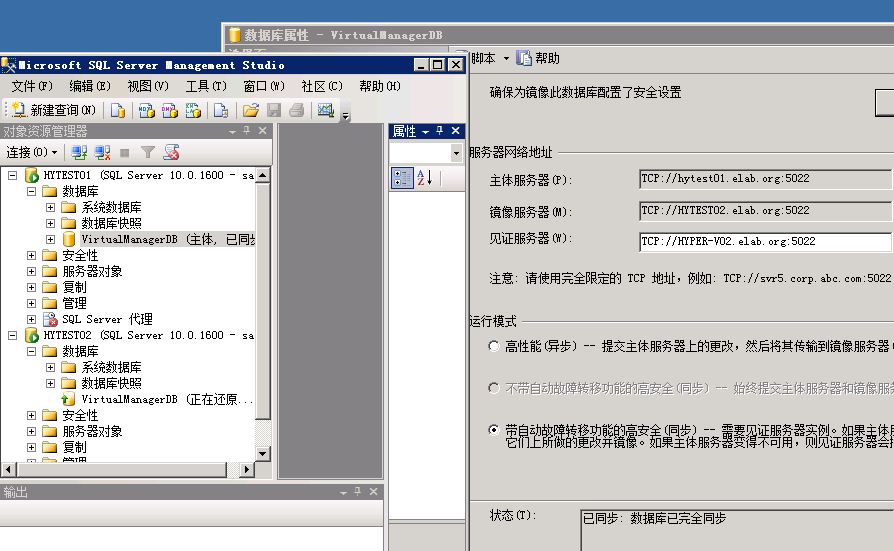Click the SQL Server 代理 agent icon

pyautogui.click(x=50, y=319)
